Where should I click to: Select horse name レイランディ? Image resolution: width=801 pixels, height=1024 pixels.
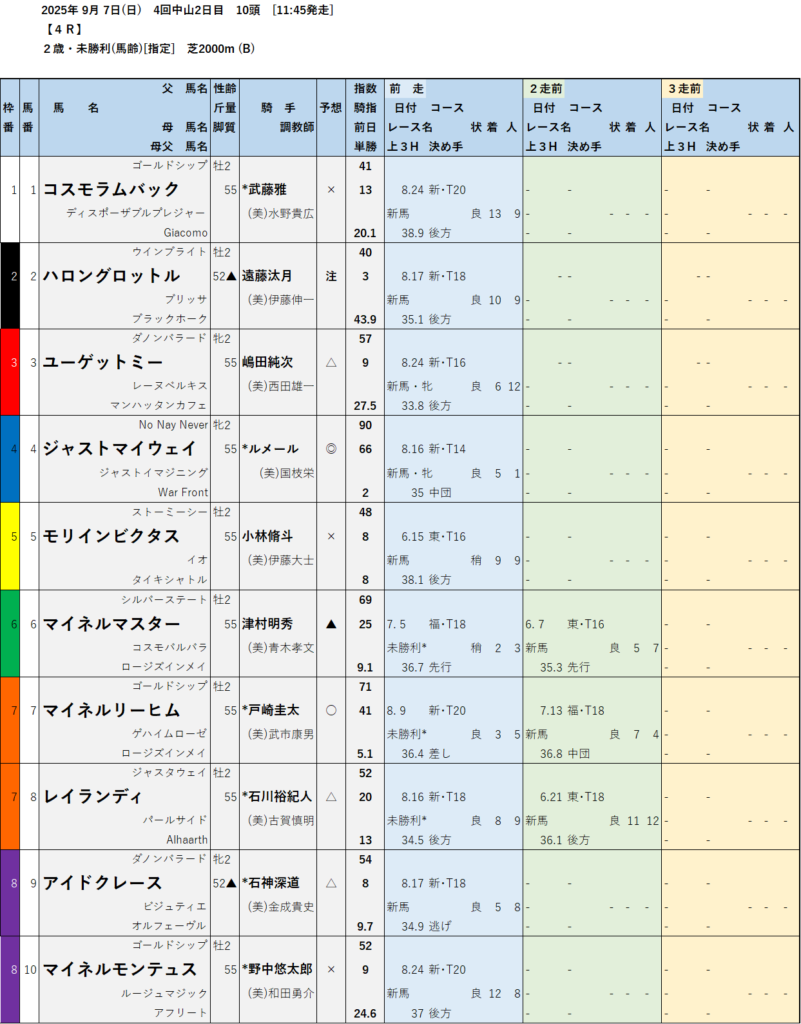[94, 796]
